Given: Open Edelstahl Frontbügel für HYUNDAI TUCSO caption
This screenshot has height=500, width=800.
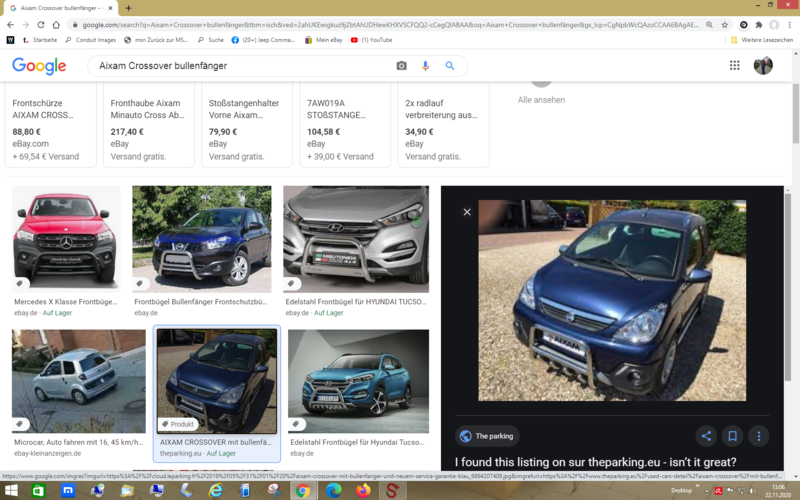Looking at the screenshot, I should [356, 302].
